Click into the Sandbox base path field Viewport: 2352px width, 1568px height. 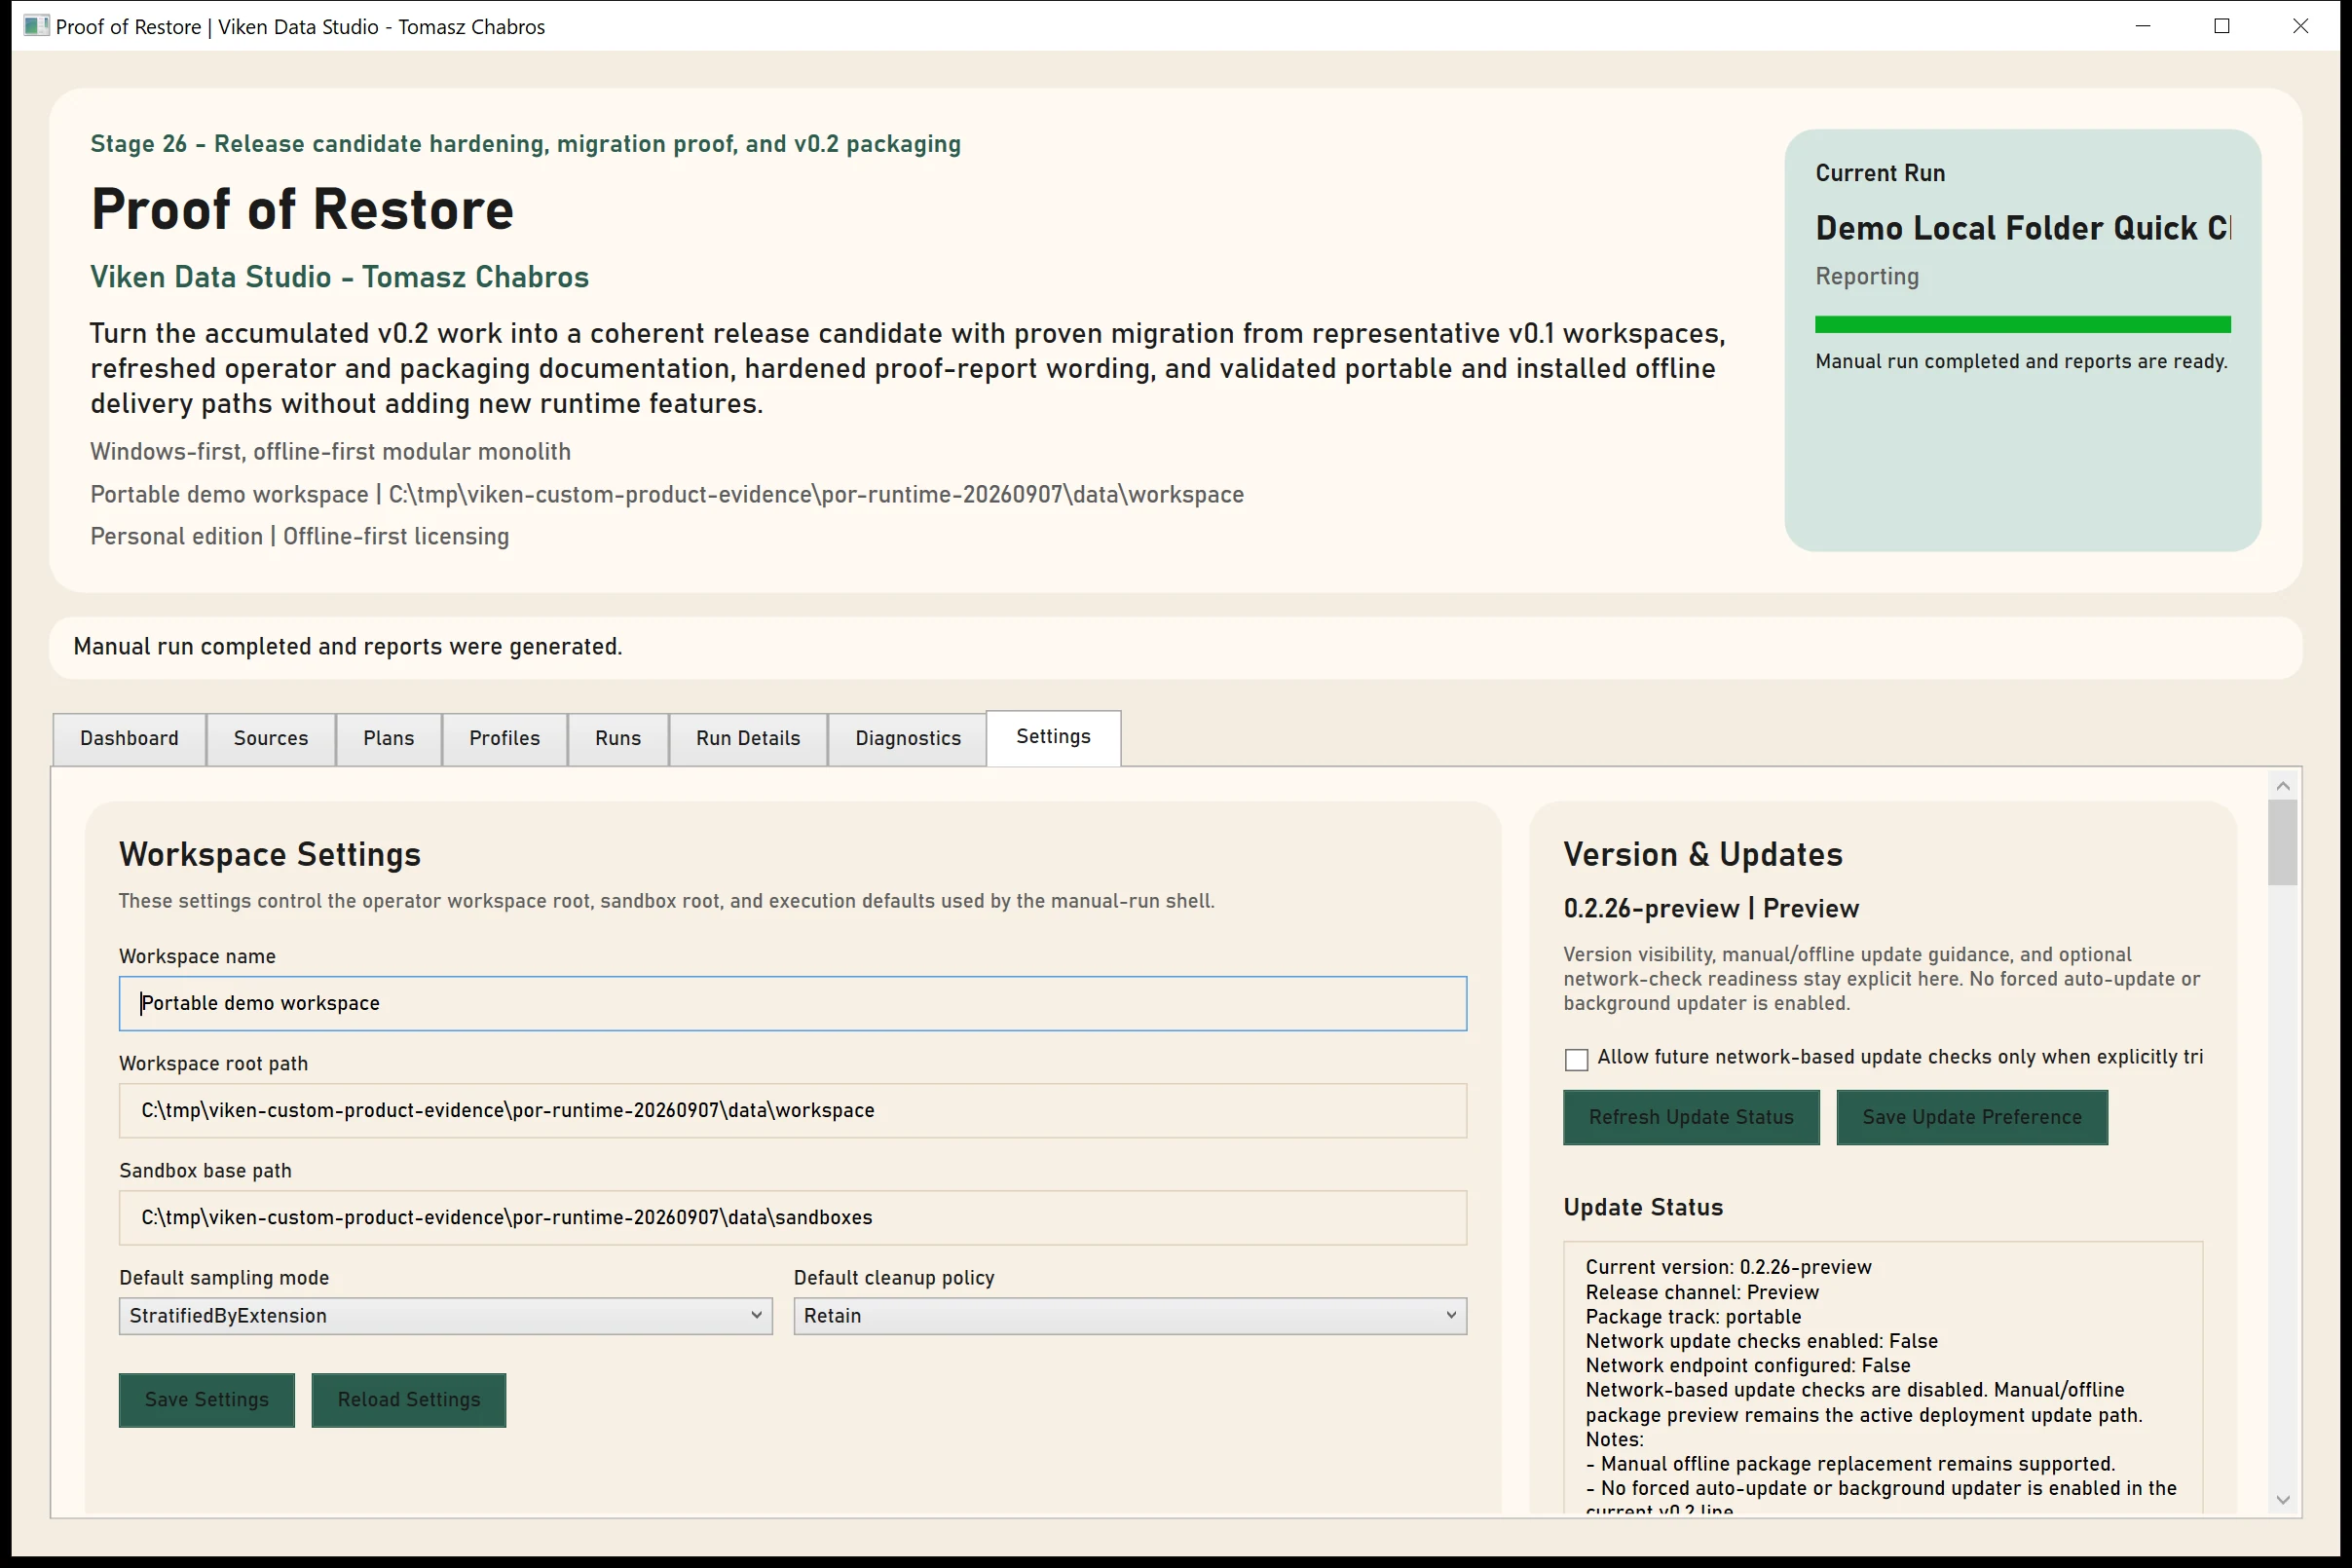point(793,1217)
